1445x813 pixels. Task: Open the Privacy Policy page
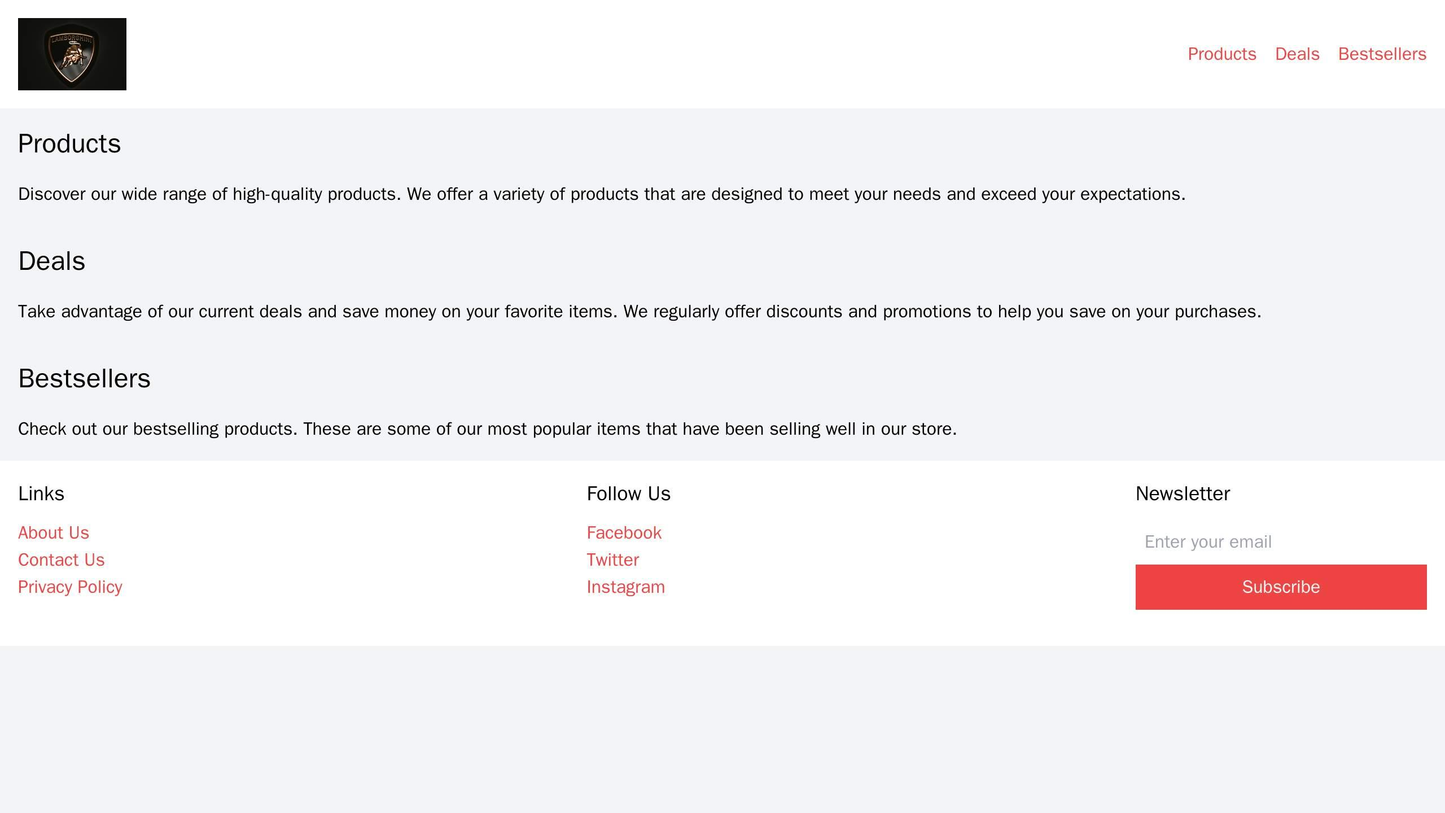(67, 586)
